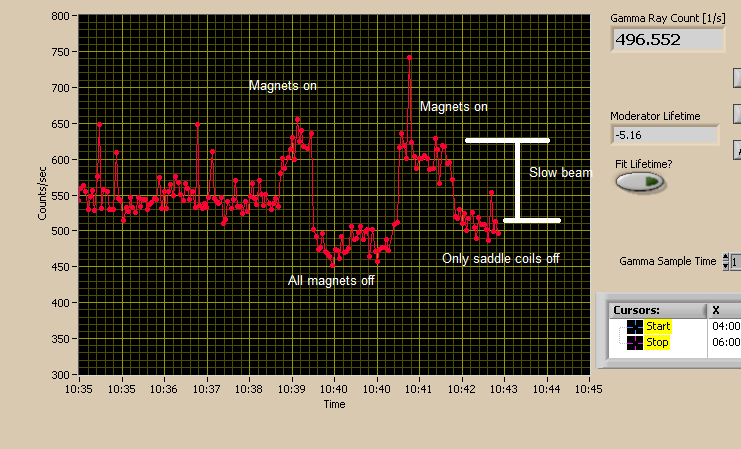741x449 pixels.
Task: Click the Gamma Sample Time value field
Action: 736,262
